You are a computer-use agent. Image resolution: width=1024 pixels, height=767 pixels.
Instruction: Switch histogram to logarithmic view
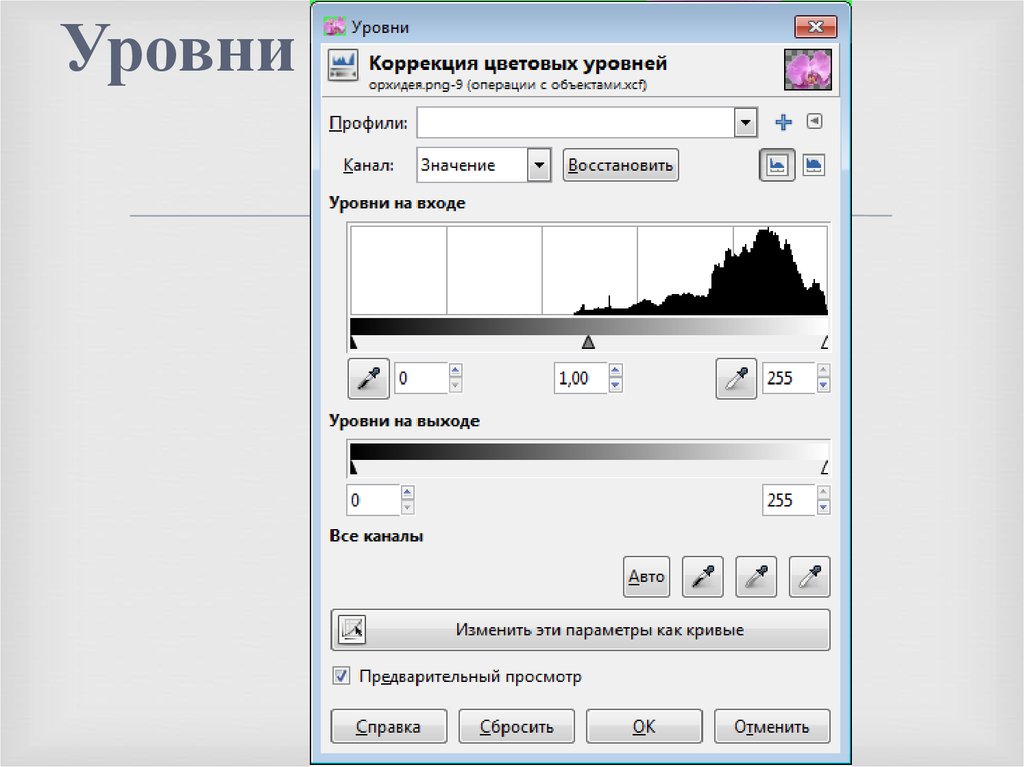(x=814, y=165)
